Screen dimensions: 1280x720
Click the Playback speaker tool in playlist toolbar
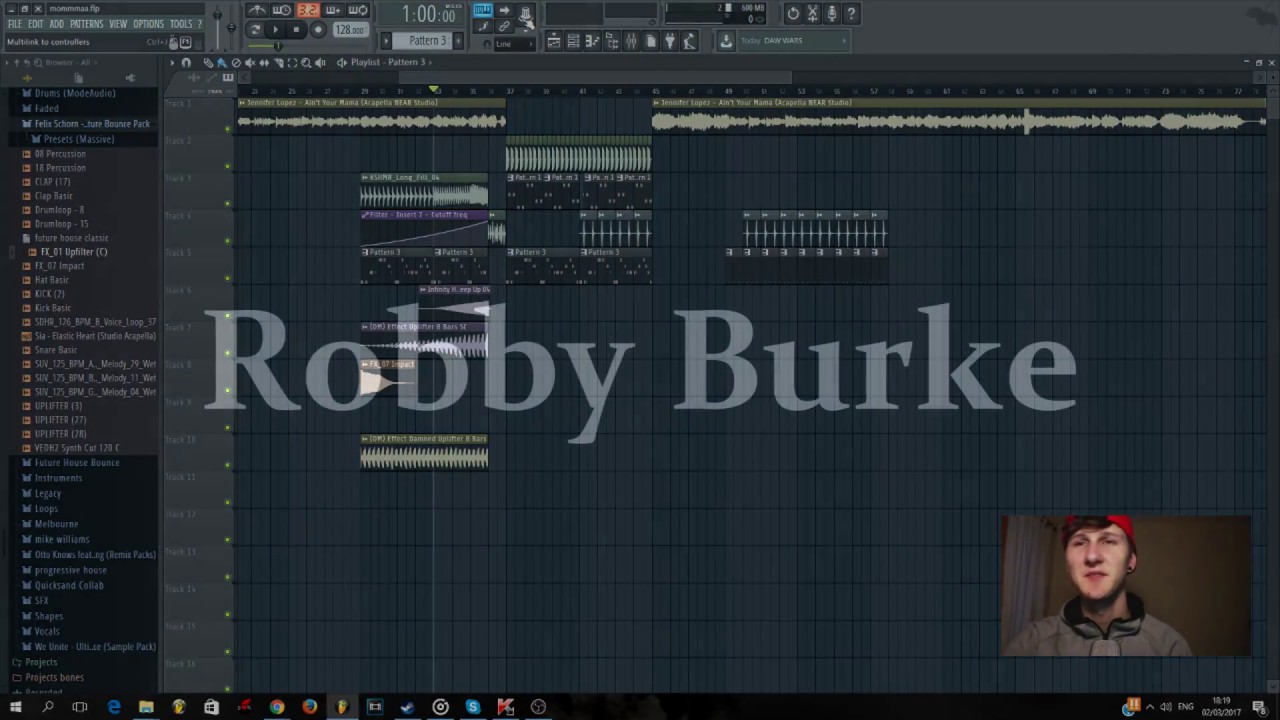tap(320, 62)
